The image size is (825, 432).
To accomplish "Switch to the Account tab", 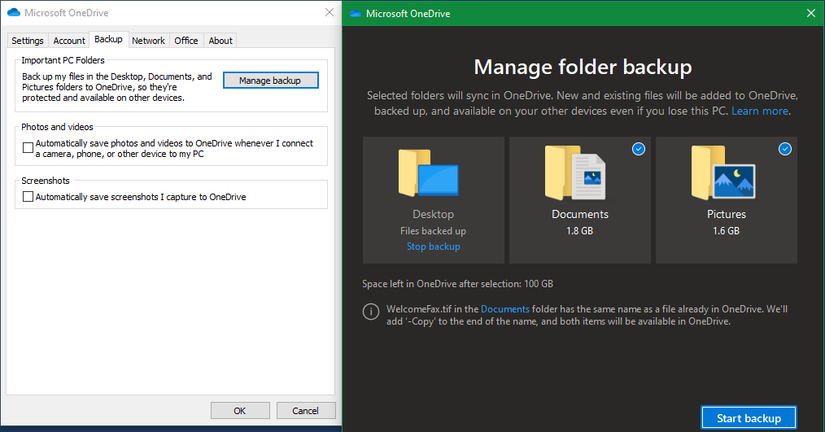I will tap(69, 41).
